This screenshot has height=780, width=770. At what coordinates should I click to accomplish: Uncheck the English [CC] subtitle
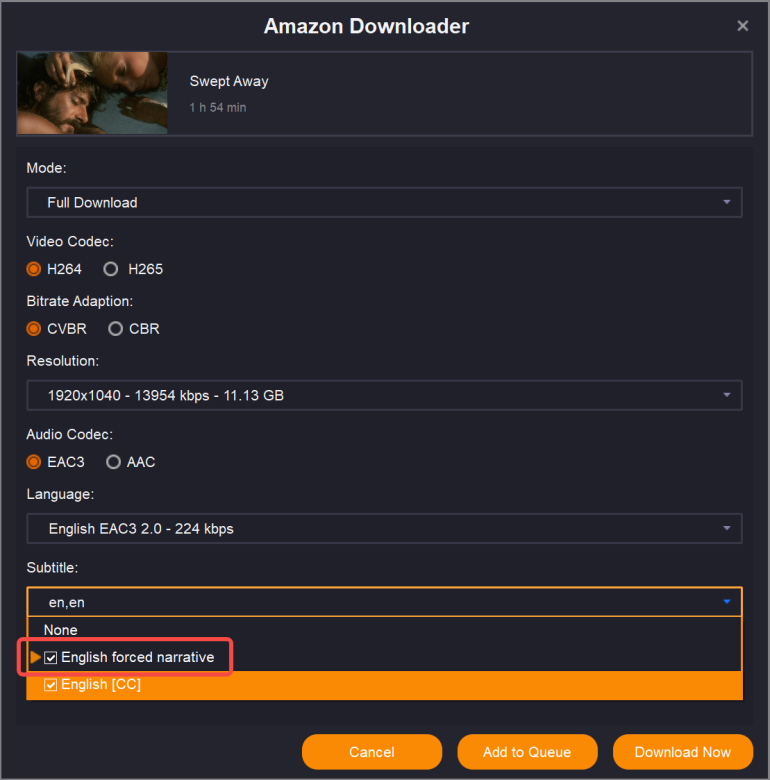coord(51,685)
